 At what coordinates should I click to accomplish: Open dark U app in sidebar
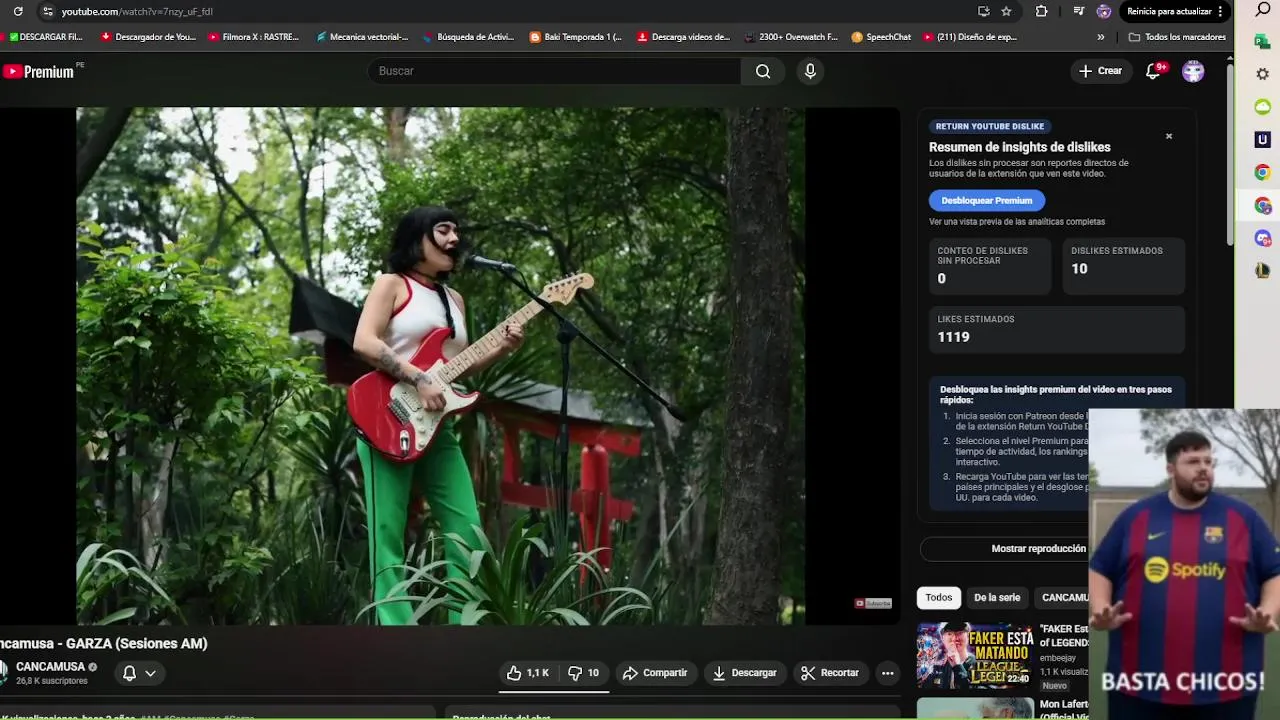click(1263, 140)
